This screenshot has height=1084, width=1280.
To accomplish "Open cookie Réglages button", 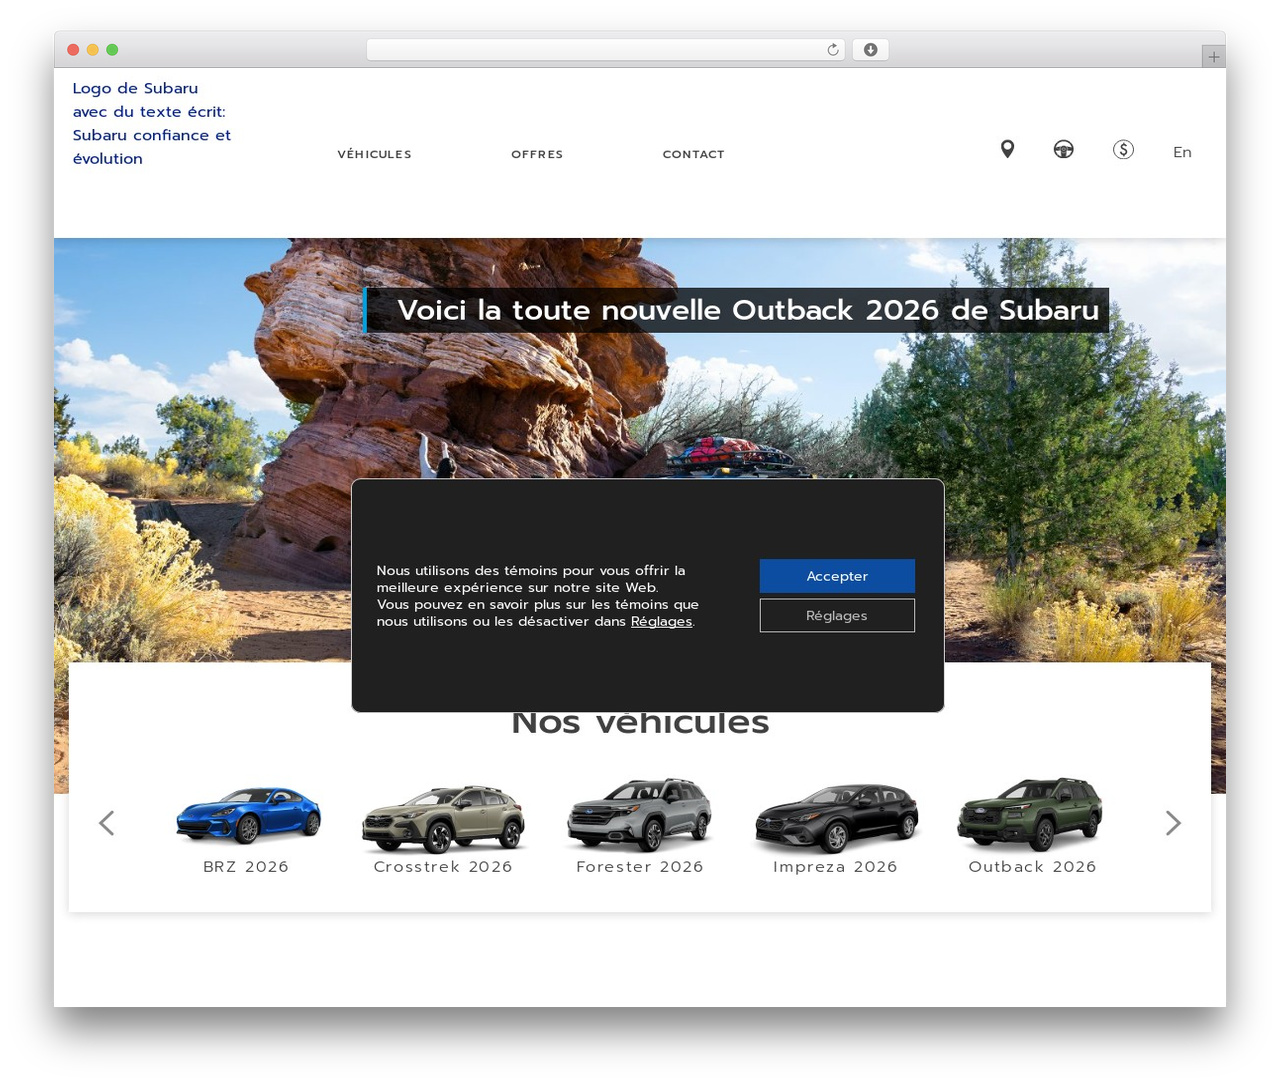I will pos(837,615).
